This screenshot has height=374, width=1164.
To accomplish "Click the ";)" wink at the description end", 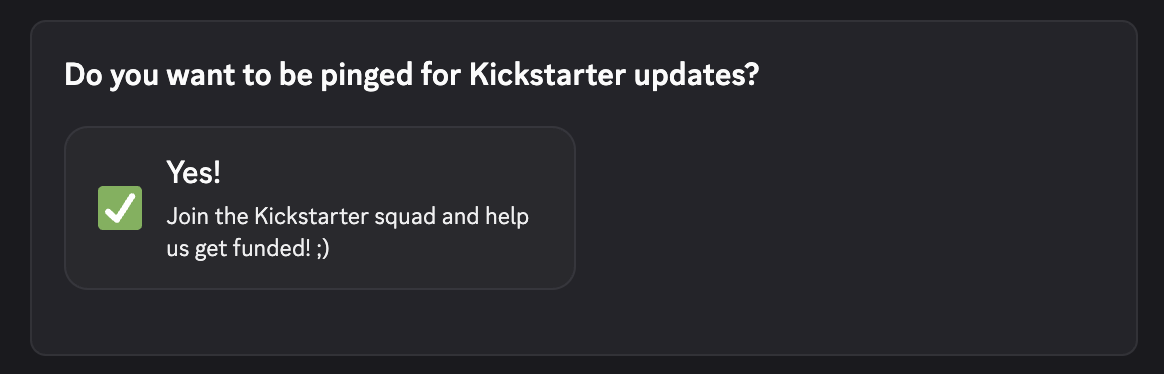I will (x=322, y=250).
